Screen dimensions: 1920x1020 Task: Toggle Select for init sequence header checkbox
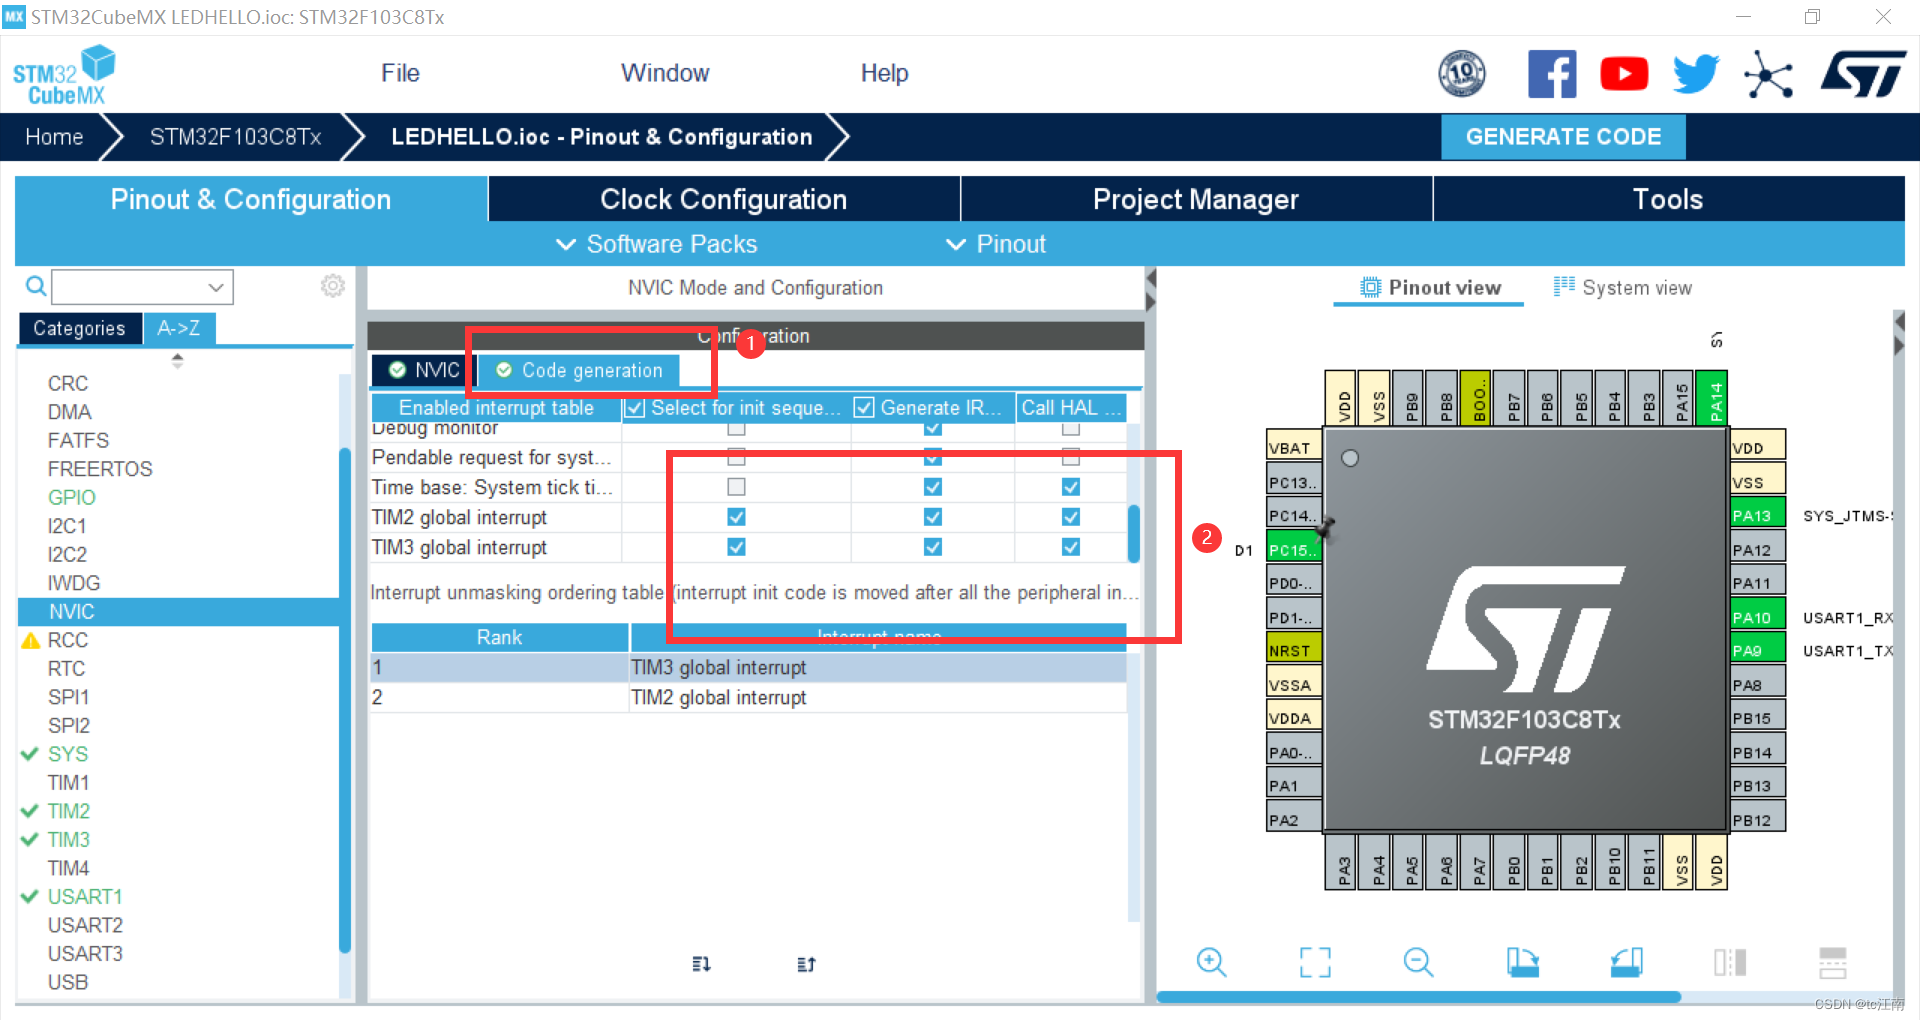tap(634, 408)
